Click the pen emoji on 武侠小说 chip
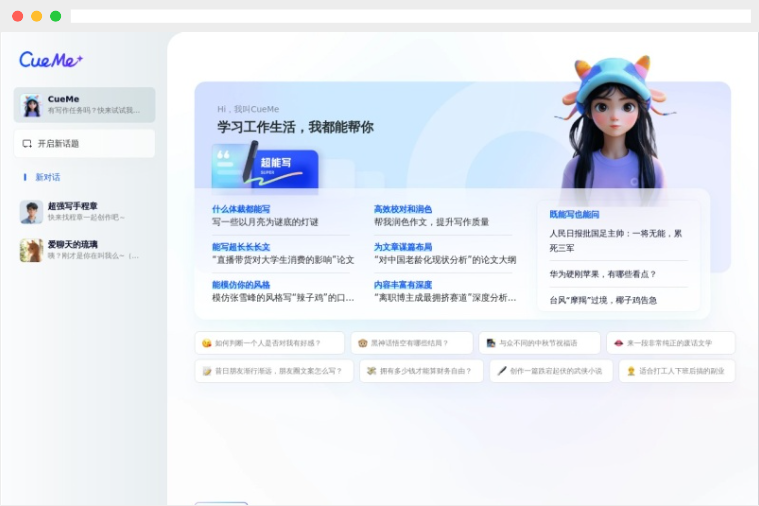Screen dimensions: 759x506 pos(502,371)
